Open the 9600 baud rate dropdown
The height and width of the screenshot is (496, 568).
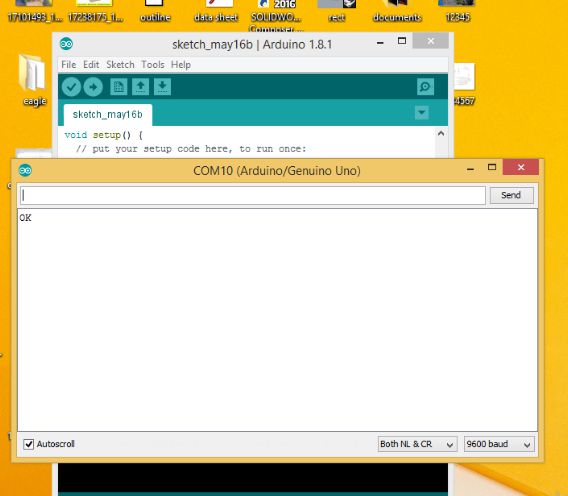click(498, 444)
